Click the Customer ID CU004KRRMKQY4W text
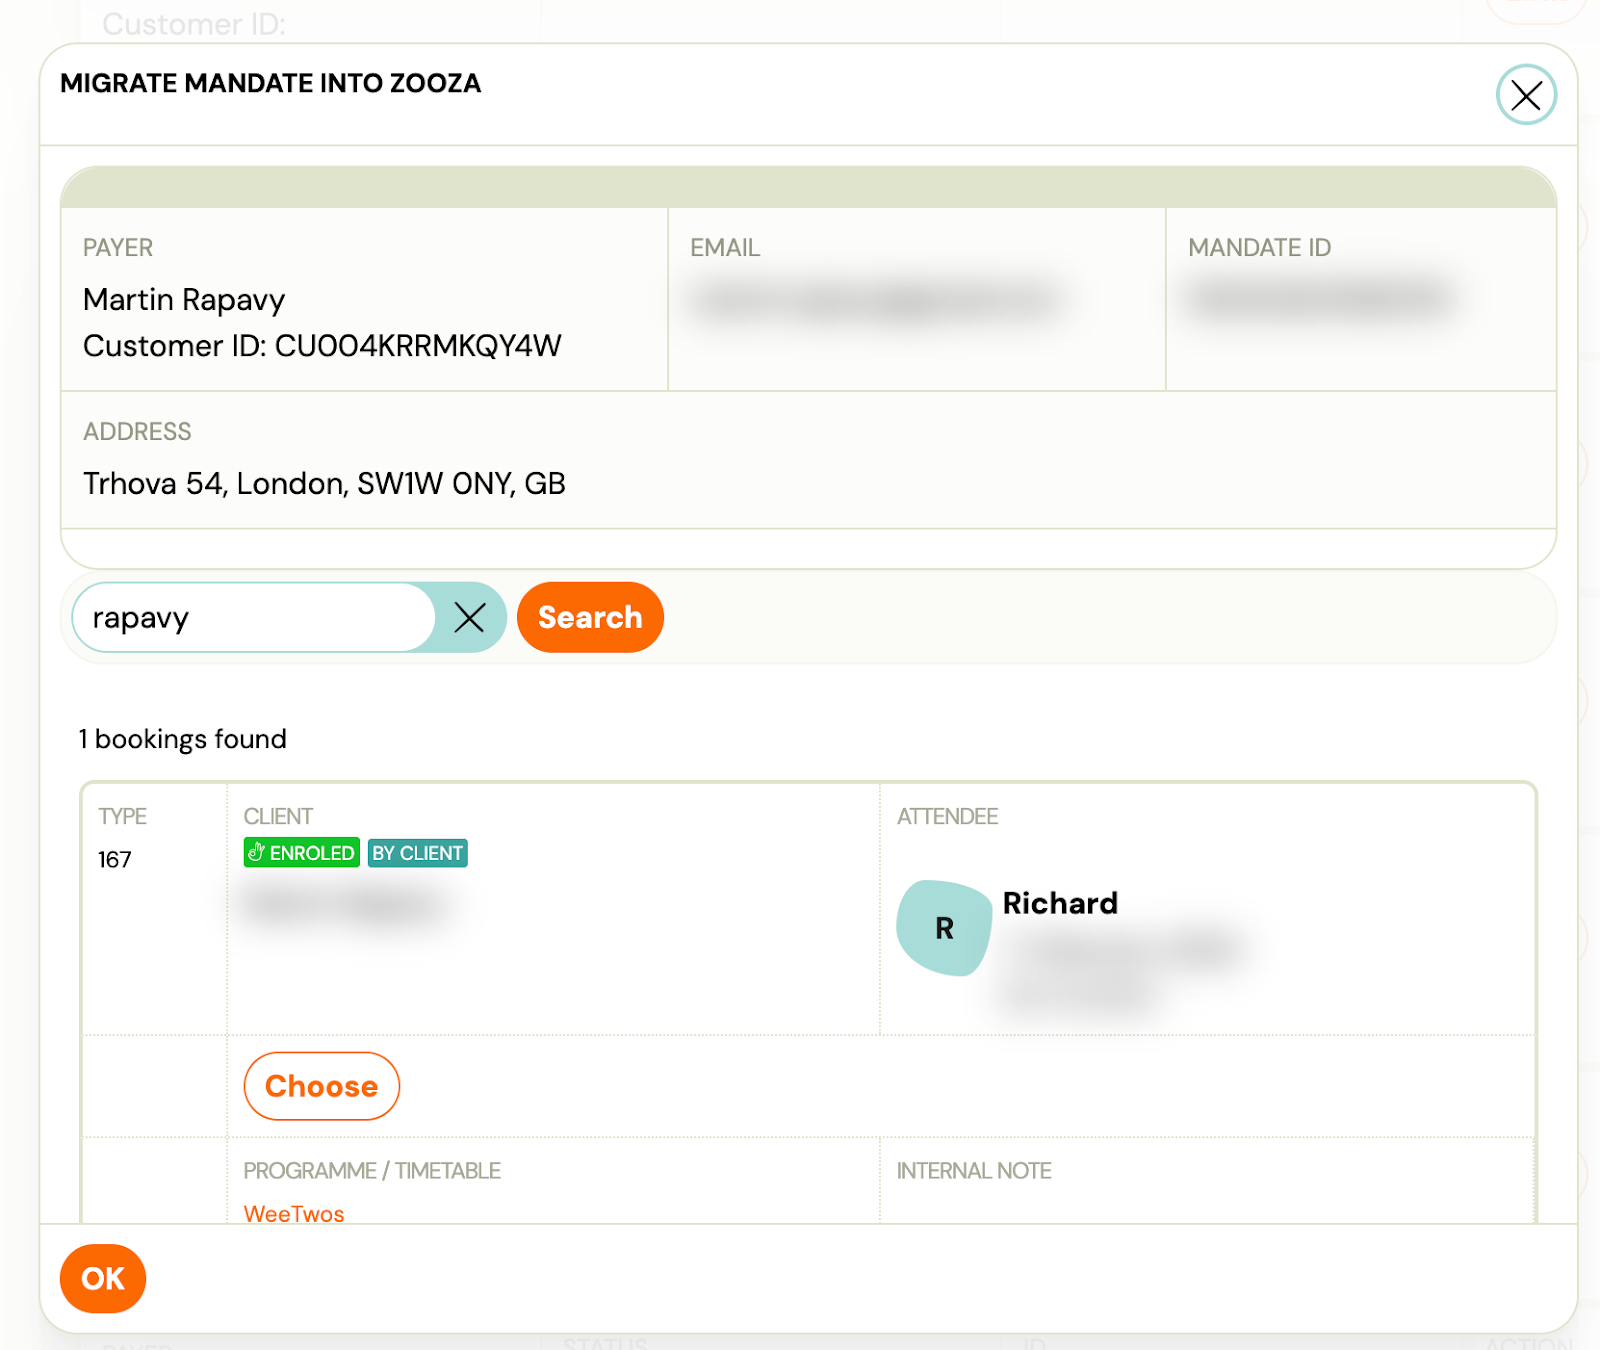 point(322,346)
